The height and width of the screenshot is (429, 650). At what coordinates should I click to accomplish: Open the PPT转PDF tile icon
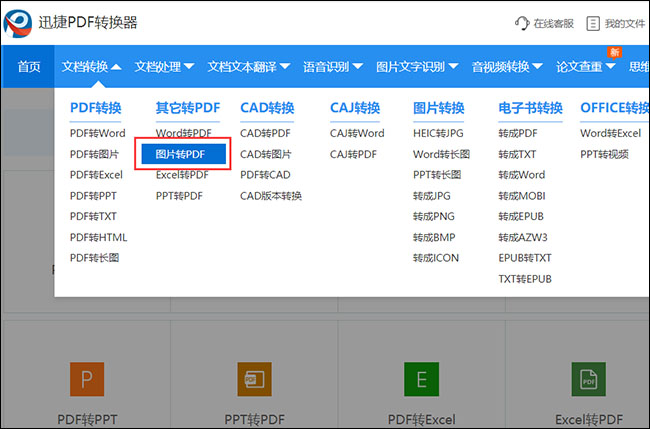[255, 379]
